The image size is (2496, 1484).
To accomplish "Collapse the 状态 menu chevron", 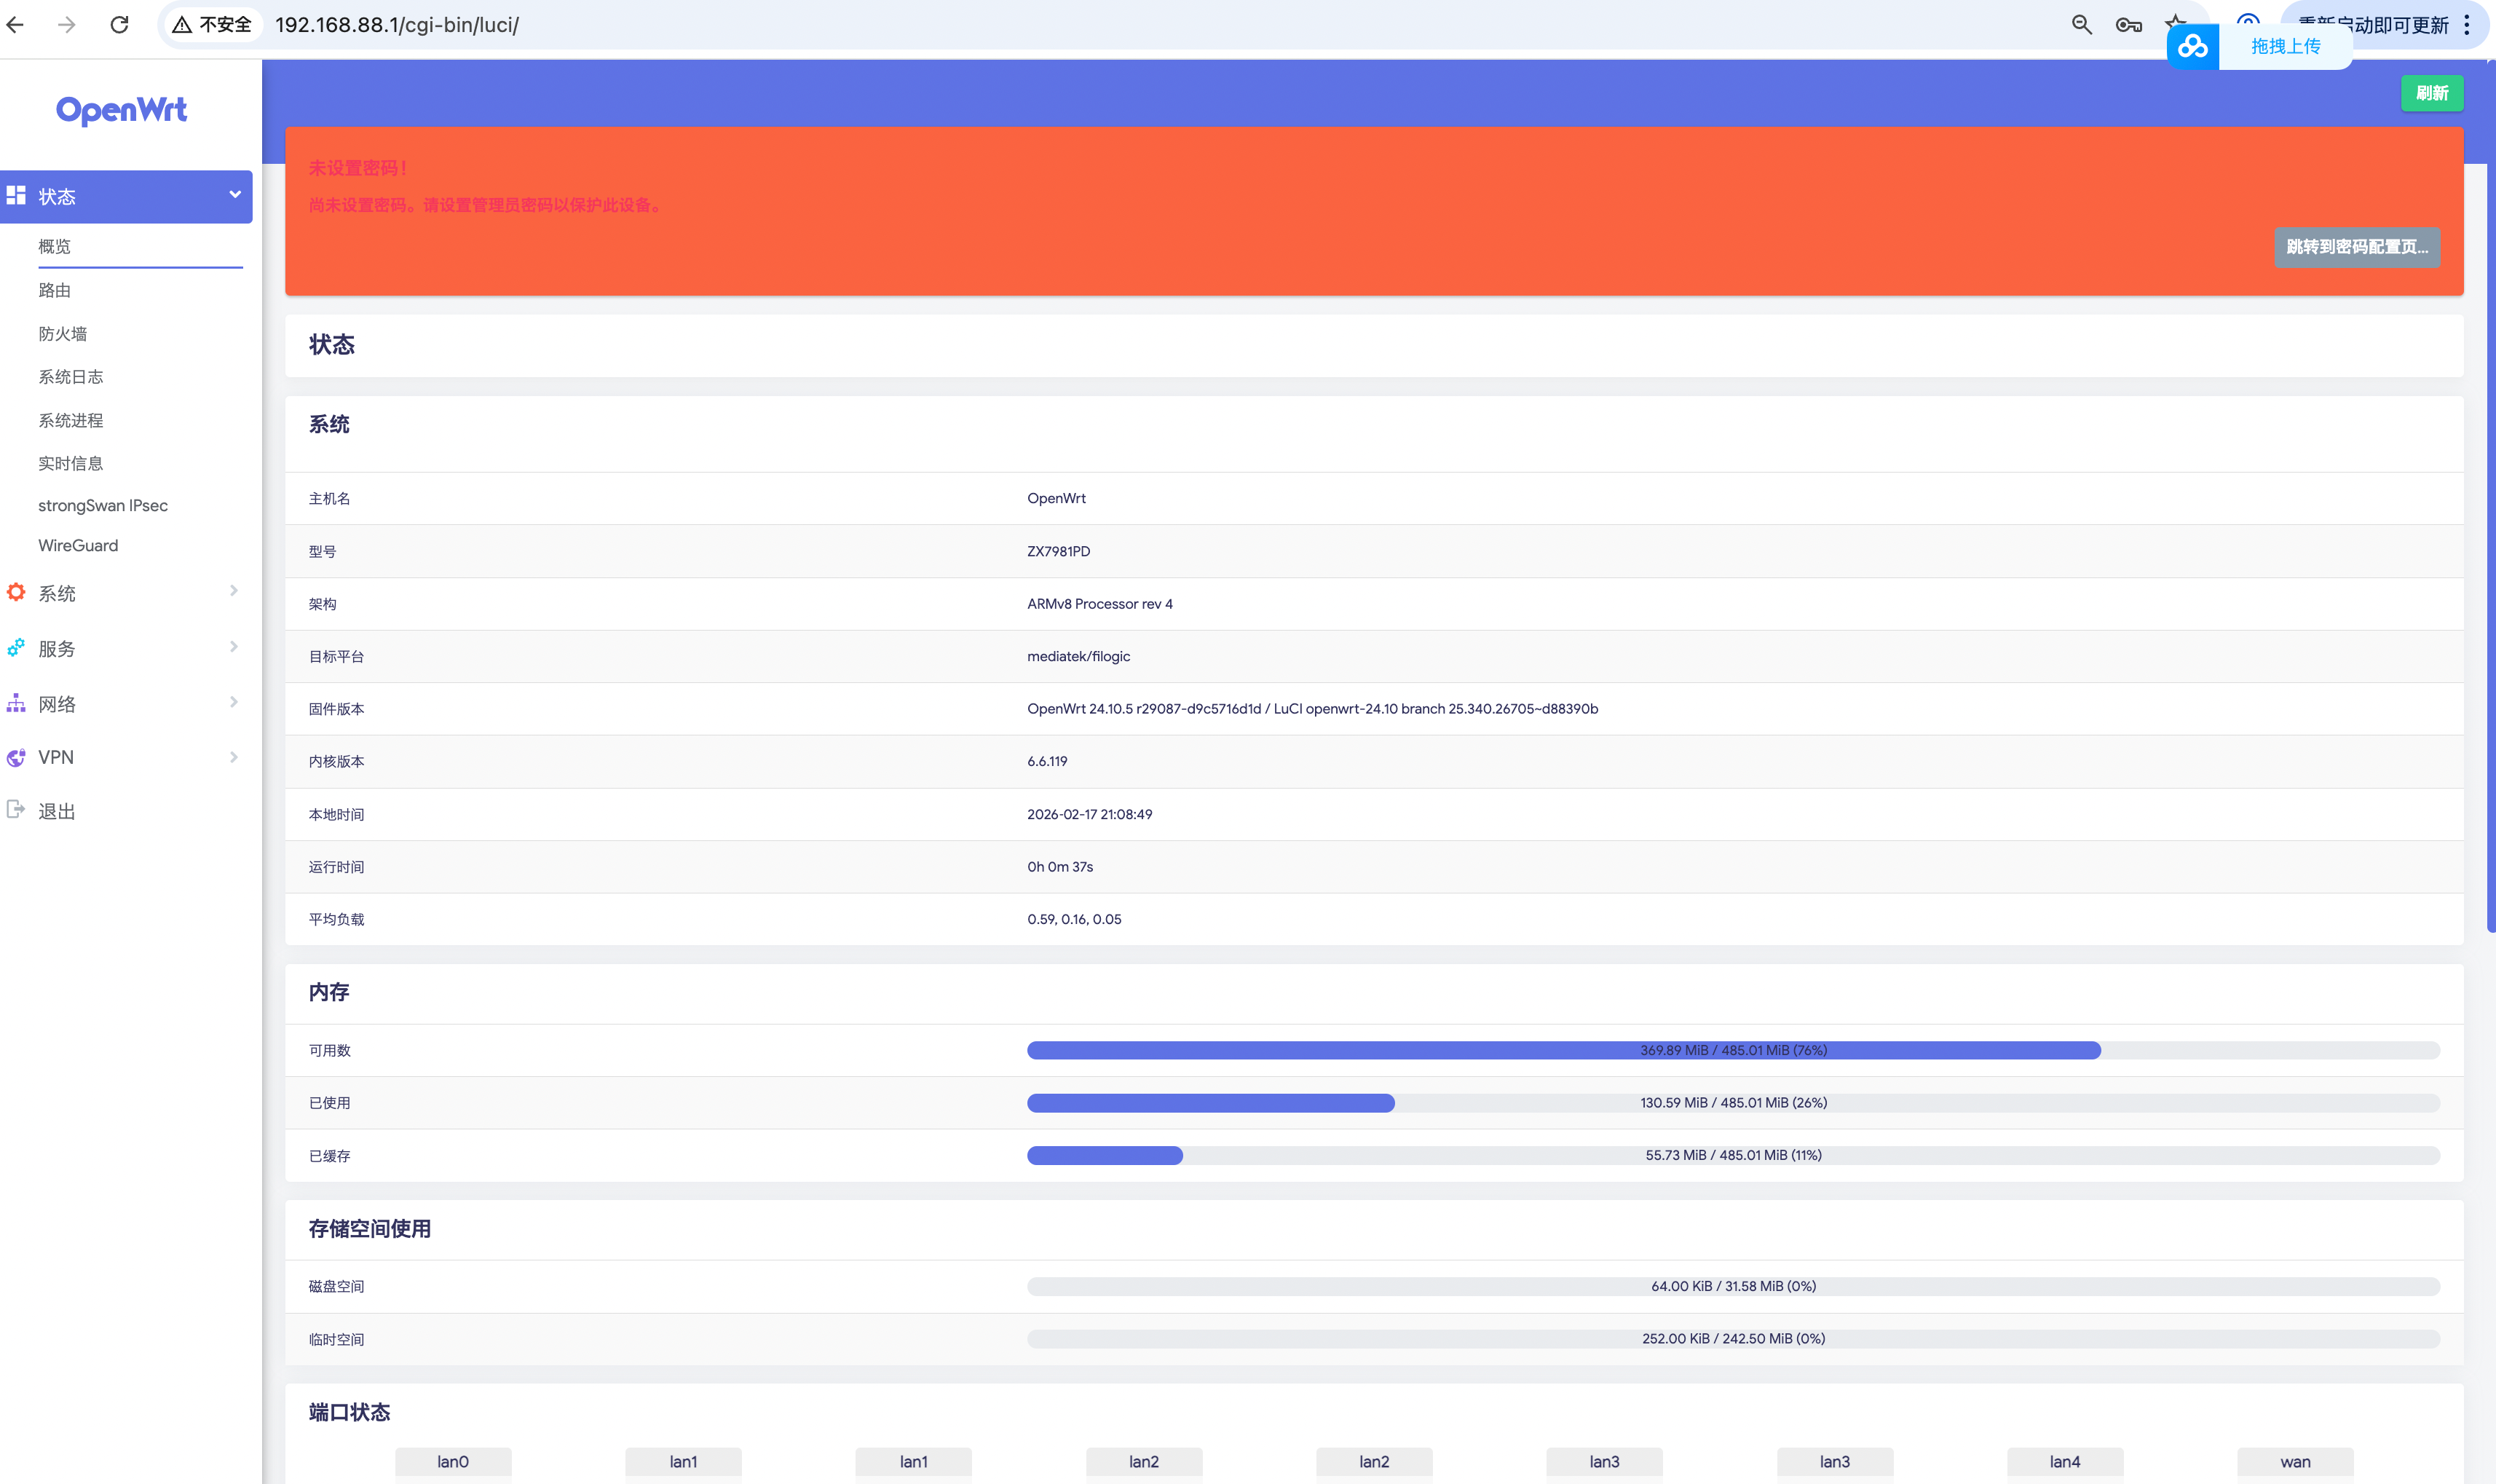I will [235, 195].
